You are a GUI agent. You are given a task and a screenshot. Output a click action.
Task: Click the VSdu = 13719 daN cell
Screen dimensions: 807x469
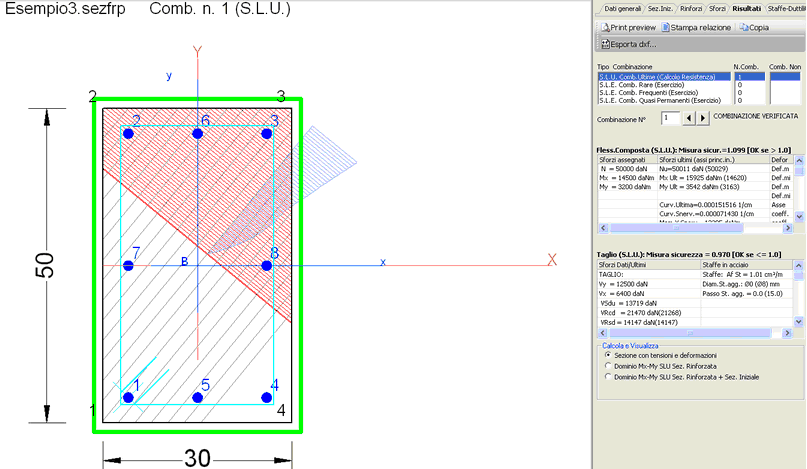tap(648, 303)
